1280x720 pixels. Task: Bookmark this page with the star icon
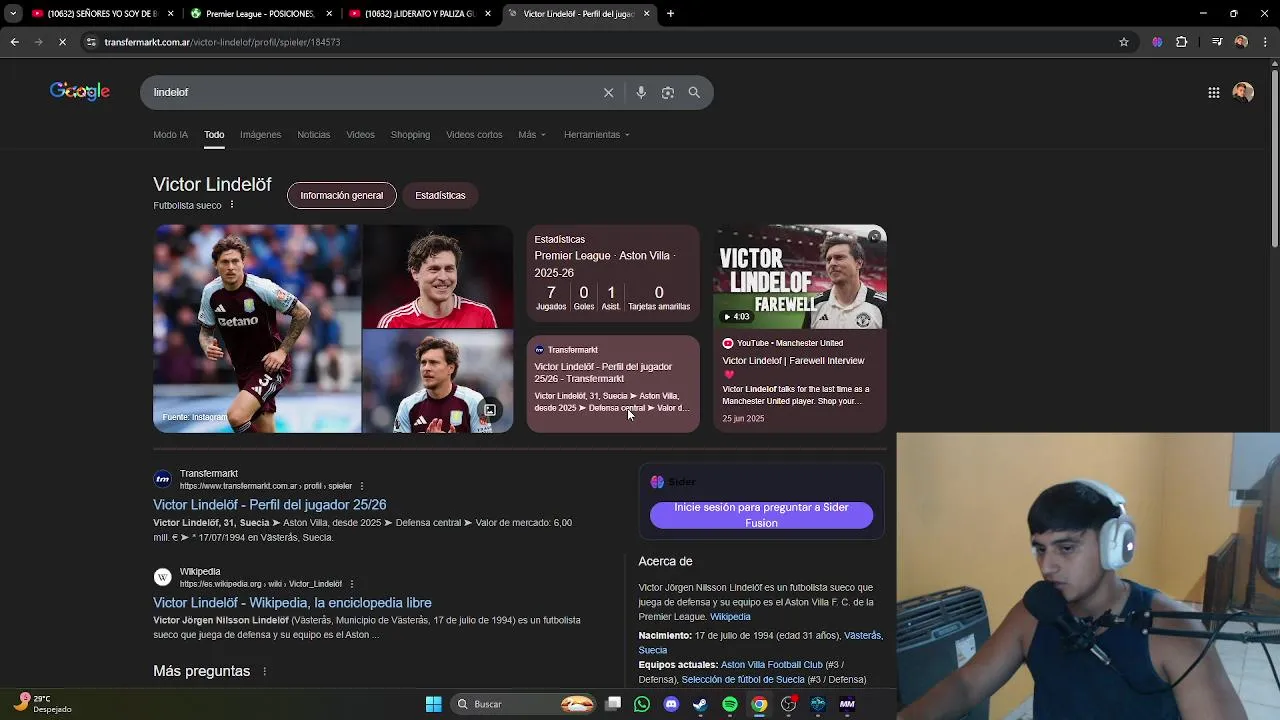click(1124, 42)
